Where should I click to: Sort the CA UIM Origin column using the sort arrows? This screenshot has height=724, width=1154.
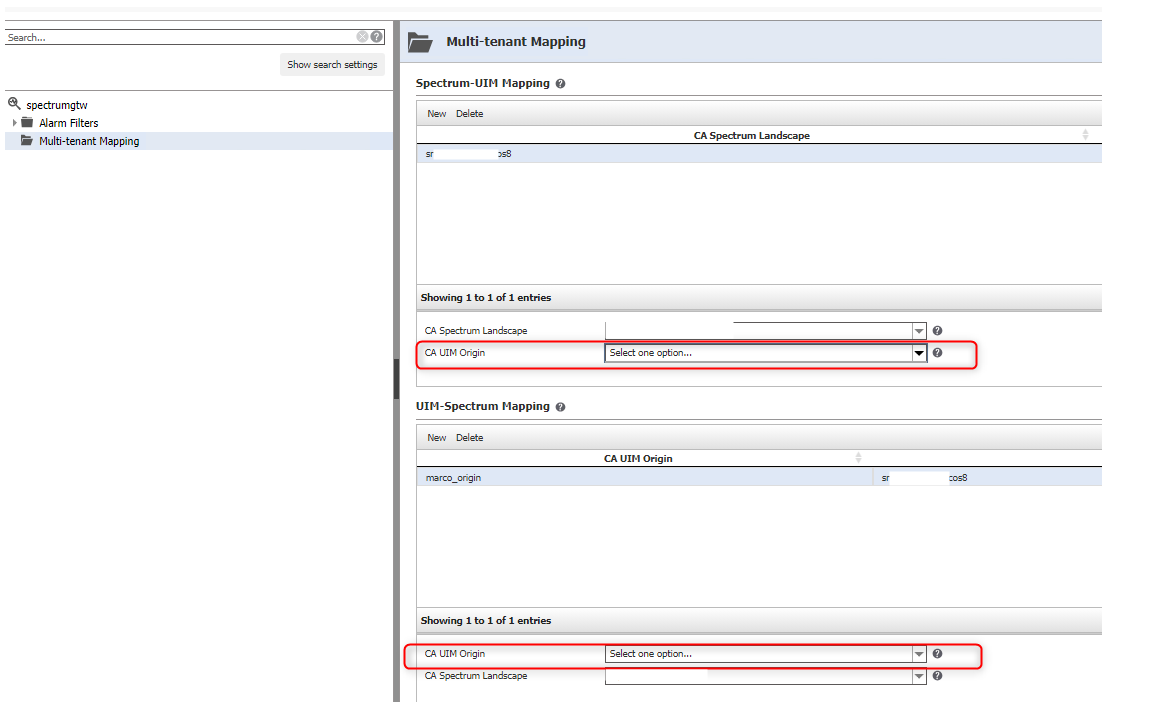tap(858, 458)
